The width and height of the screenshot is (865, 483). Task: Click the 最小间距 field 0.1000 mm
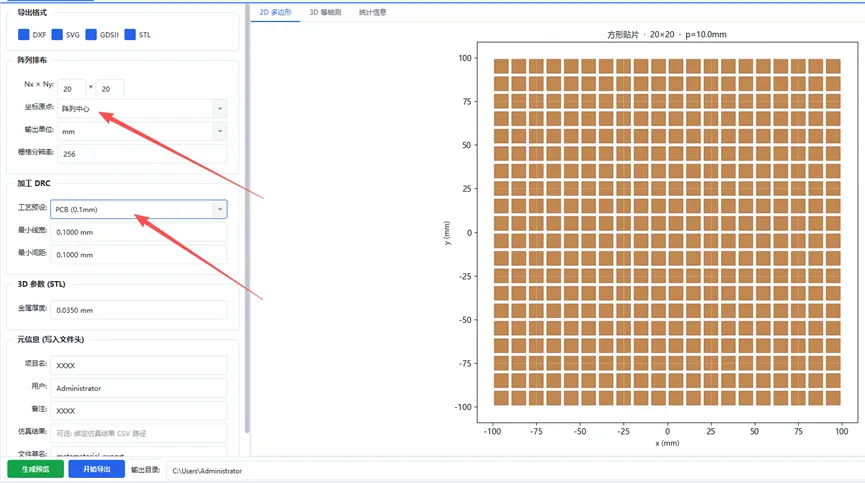138,255
